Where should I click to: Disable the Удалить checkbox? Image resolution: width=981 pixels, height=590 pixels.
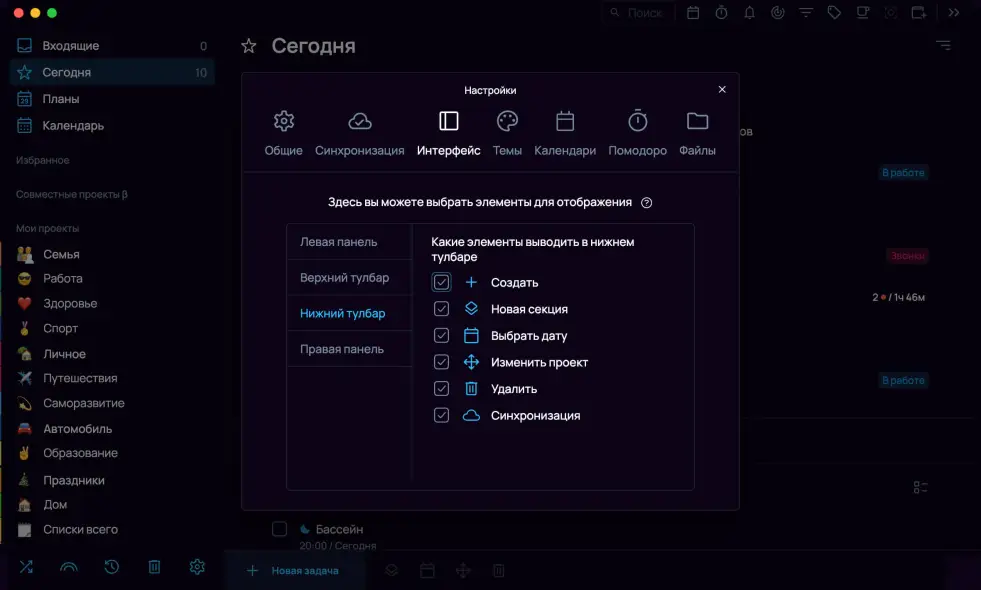pyautogui.click(x=442, y=389)
